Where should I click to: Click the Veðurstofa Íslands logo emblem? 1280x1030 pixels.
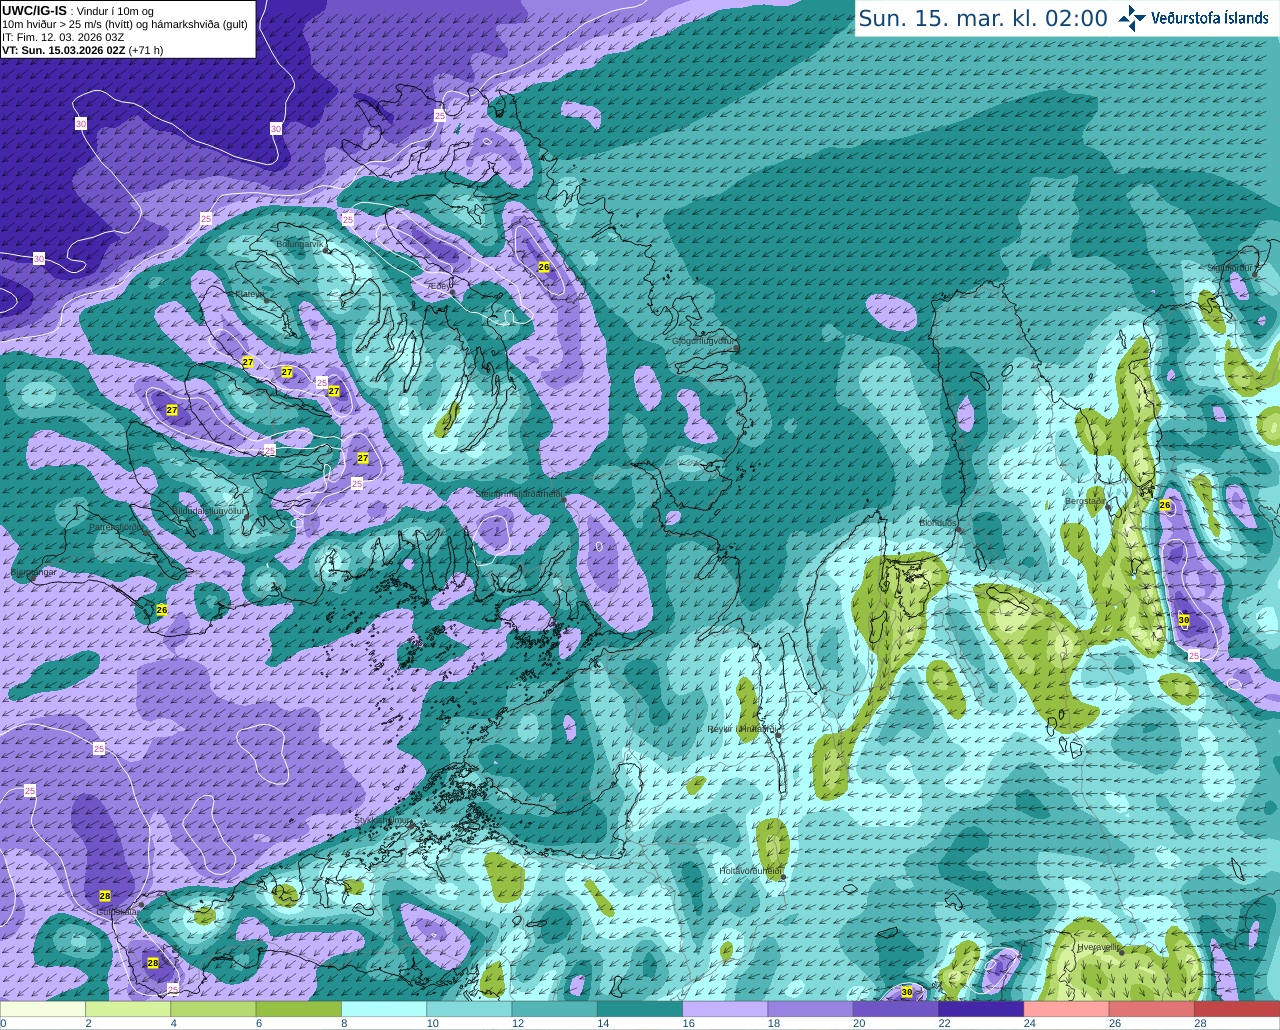(1132, 18)
